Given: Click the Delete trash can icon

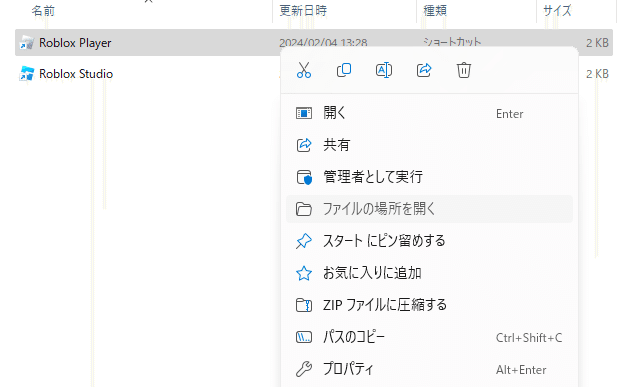Looking at the screenshot, I should pos(464,70).
